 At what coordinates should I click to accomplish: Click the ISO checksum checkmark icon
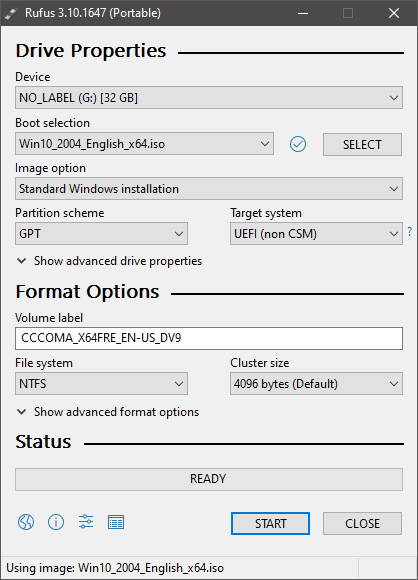click(298, 144)
